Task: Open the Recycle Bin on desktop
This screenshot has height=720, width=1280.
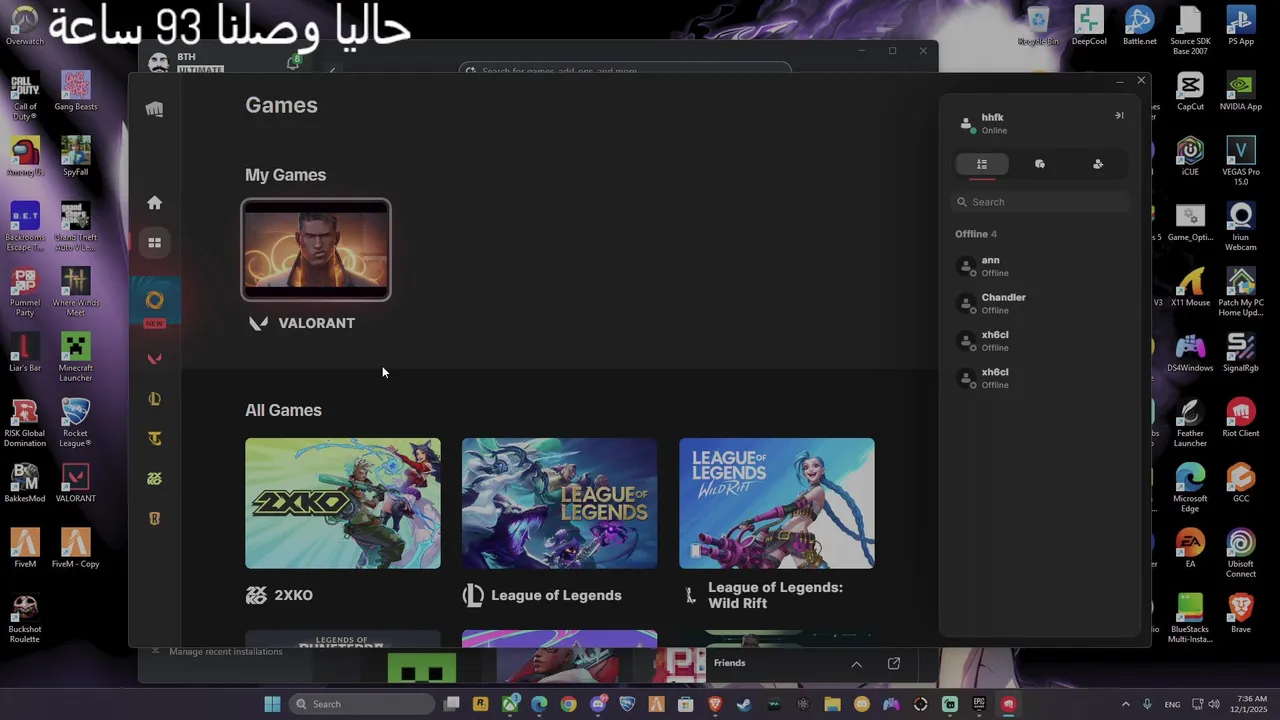Action: pyautogui.click(x=1038, y=26)
